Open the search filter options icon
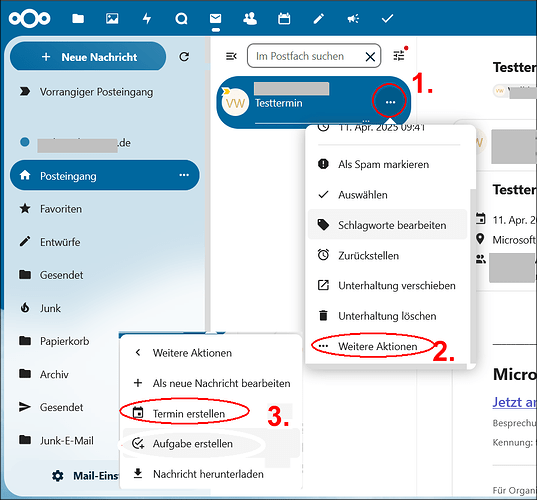The width and height of the screenshot is (537, 500). (399, 55)
